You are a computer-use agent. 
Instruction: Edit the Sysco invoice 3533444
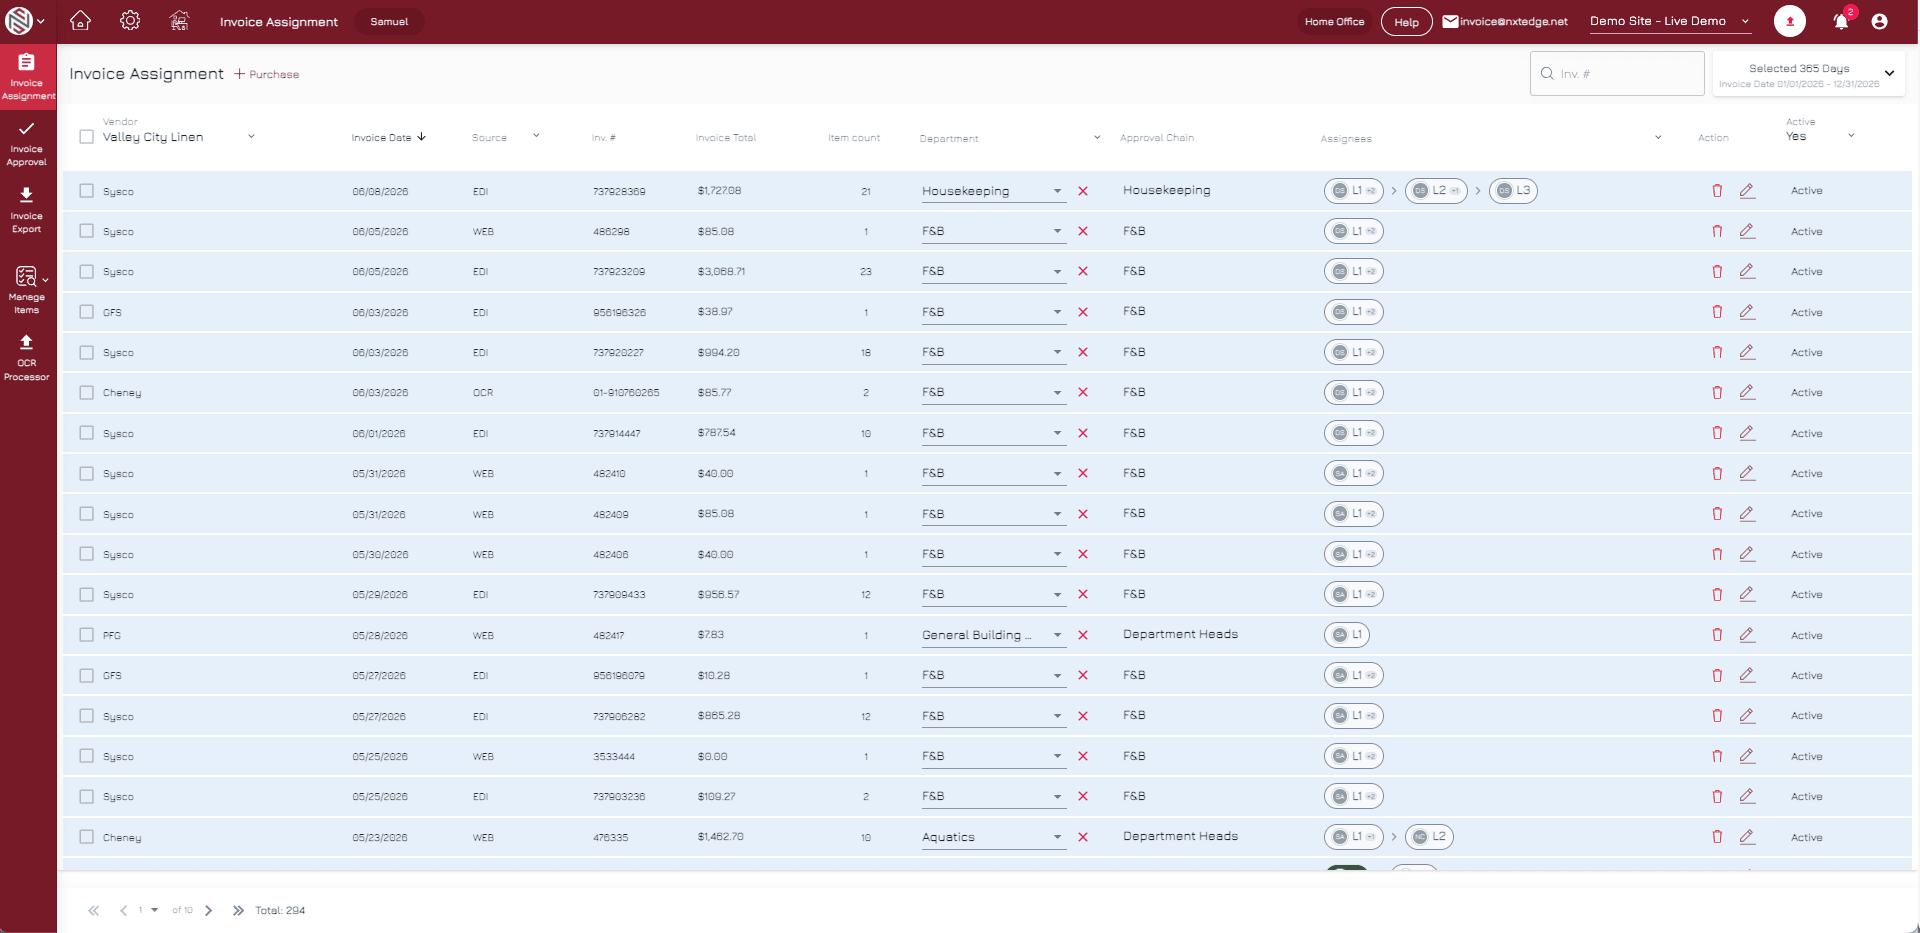point(1747,756)
